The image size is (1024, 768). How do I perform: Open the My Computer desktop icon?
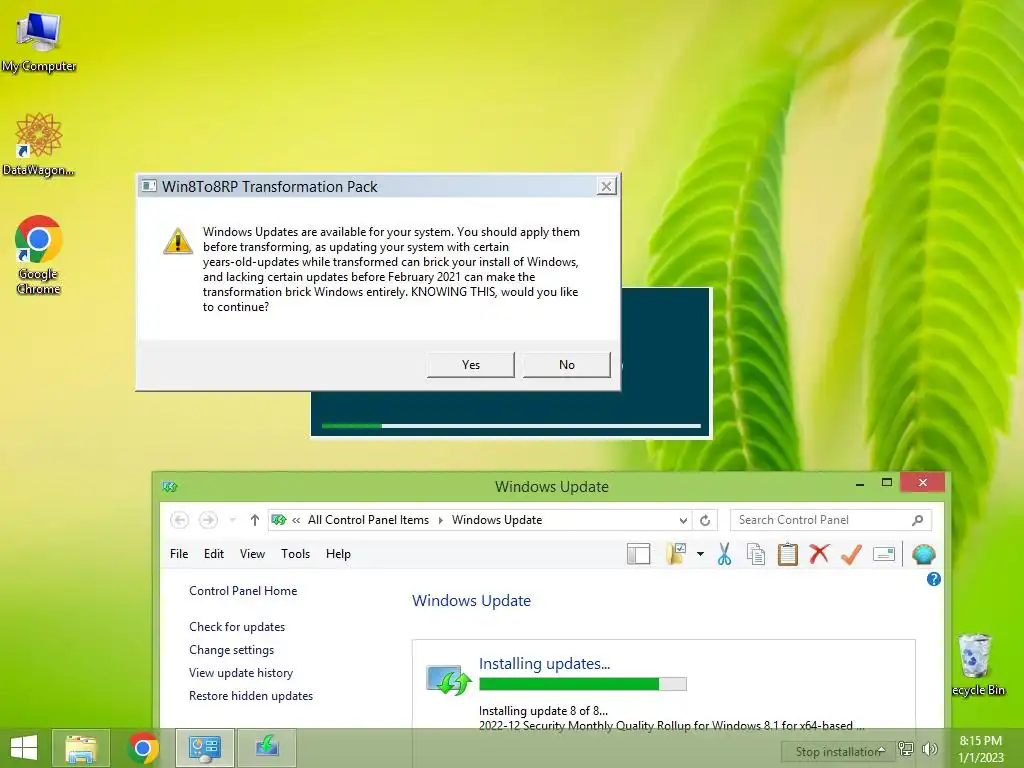[x=39, y=40]
